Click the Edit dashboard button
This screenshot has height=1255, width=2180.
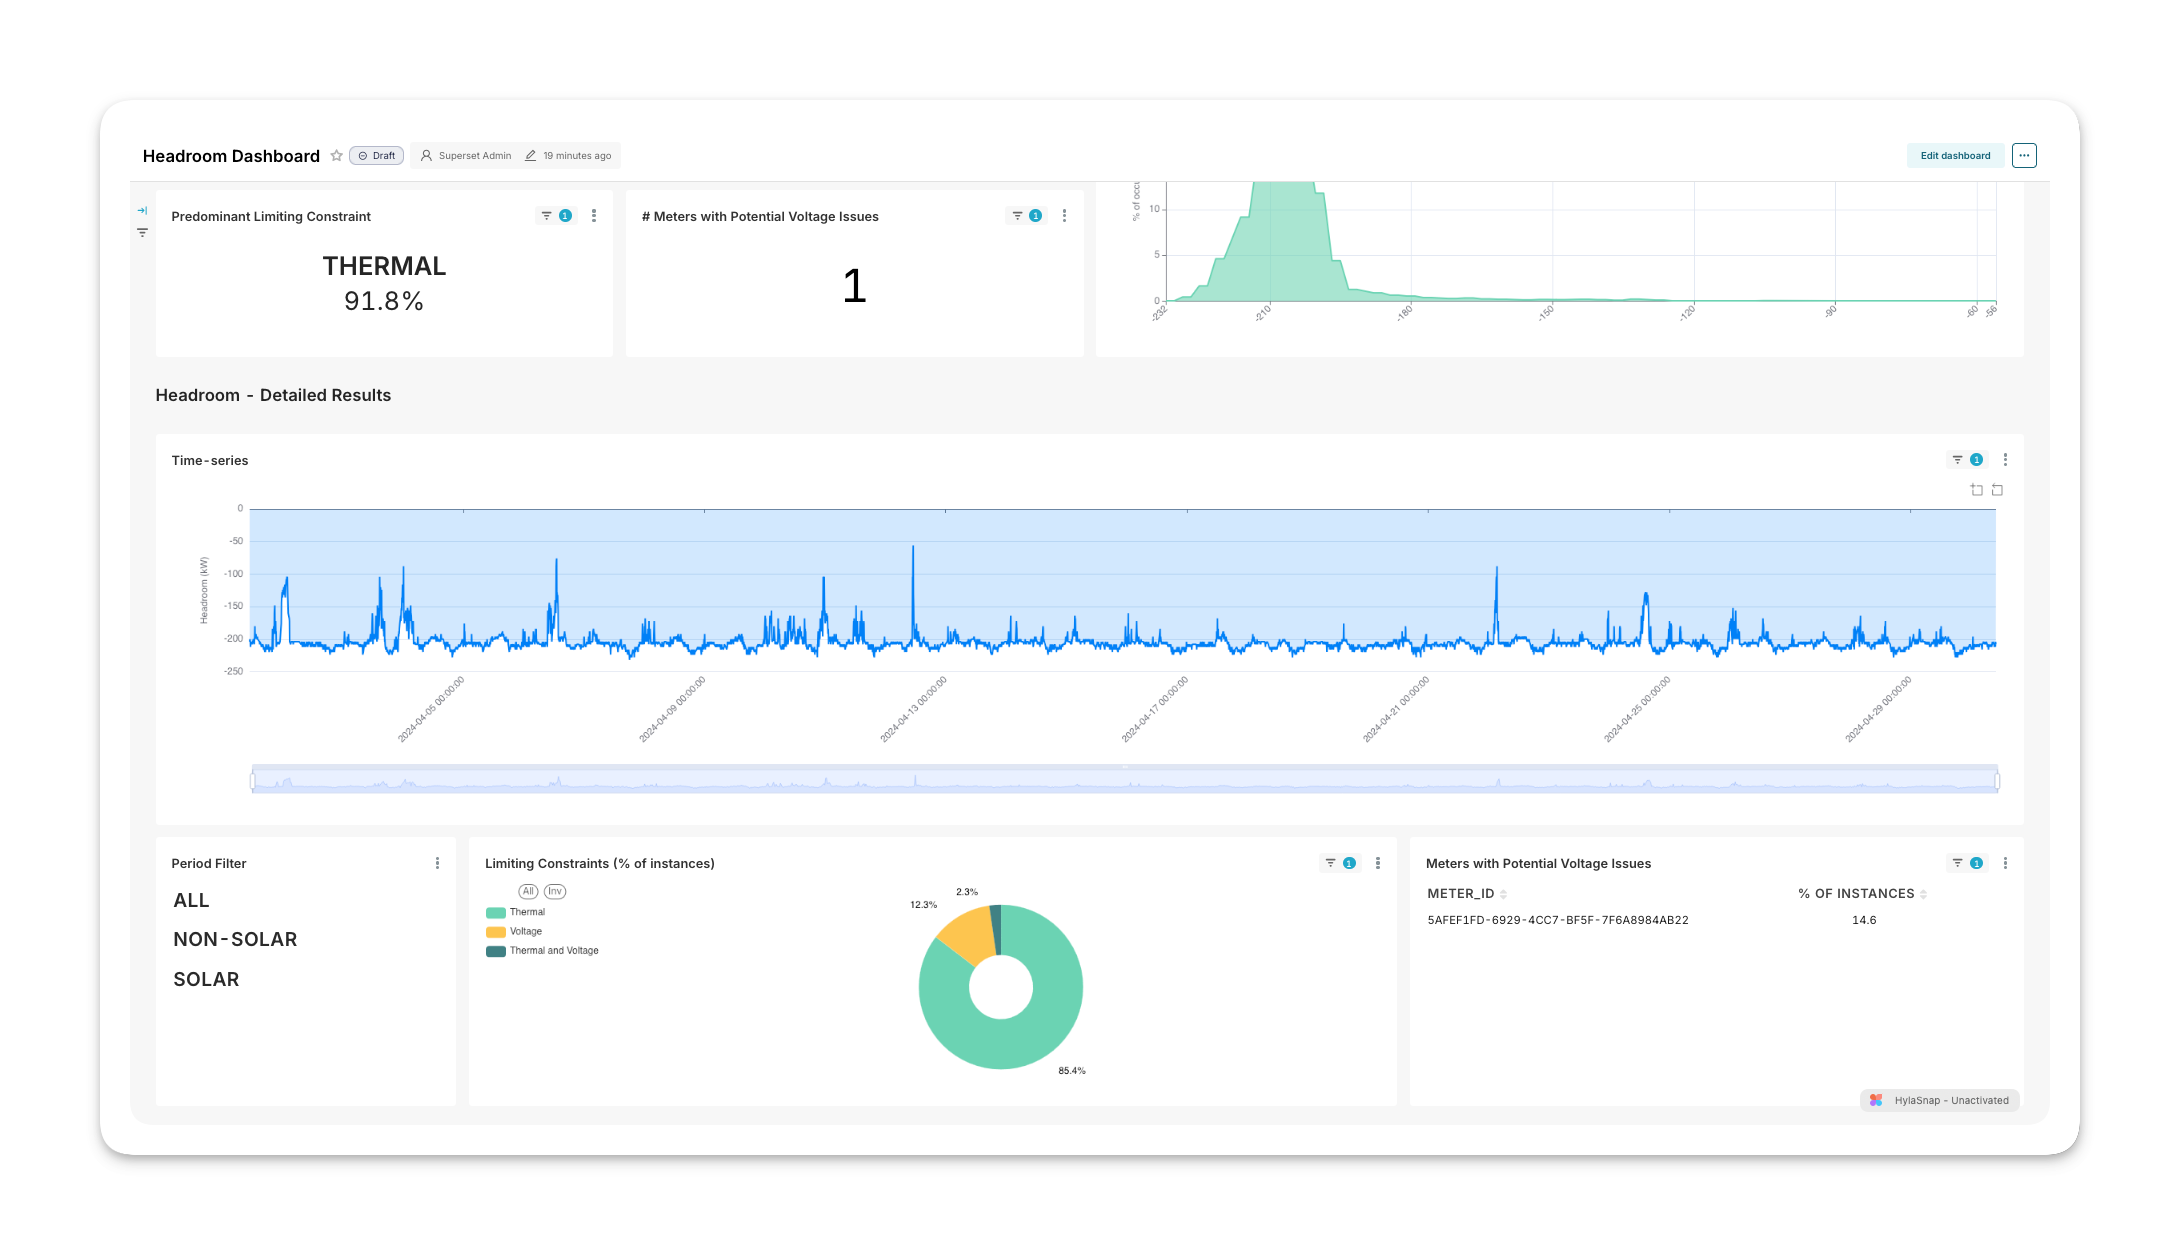pos(1955,156)
